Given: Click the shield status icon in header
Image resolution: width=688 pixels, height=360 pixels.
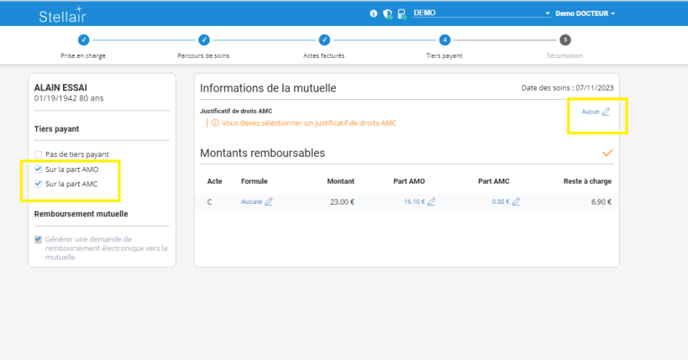Looking at the screenshot, I should (x=387, y=14).
